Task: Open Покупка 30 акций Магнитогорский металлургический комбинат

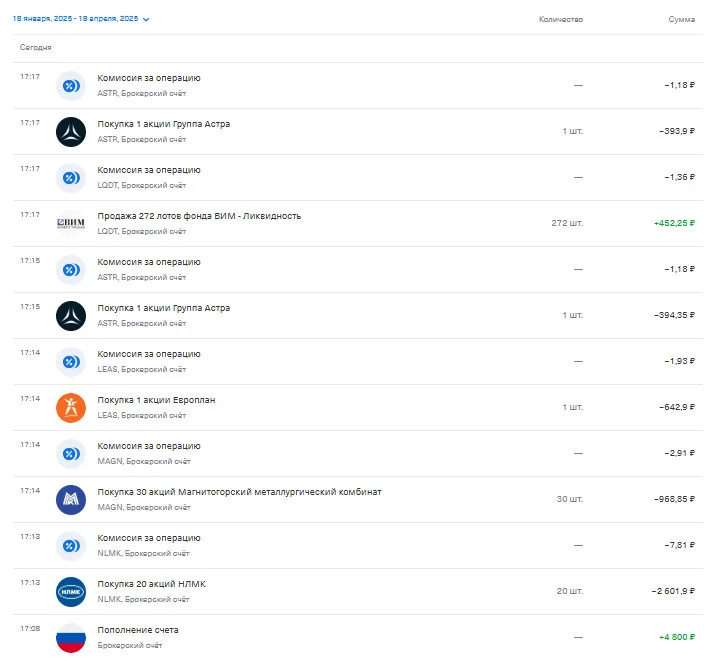Action: [x=358, y=500]
